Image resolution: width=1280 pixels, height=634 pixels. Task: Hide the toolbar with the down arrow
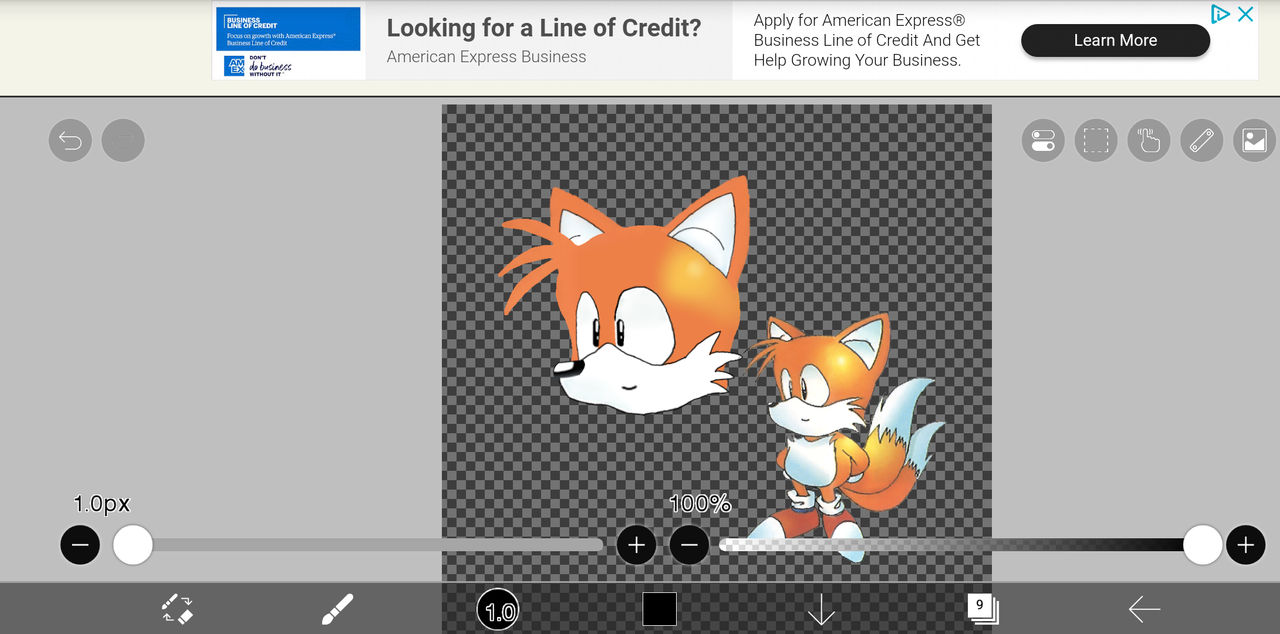click(820, 608)
